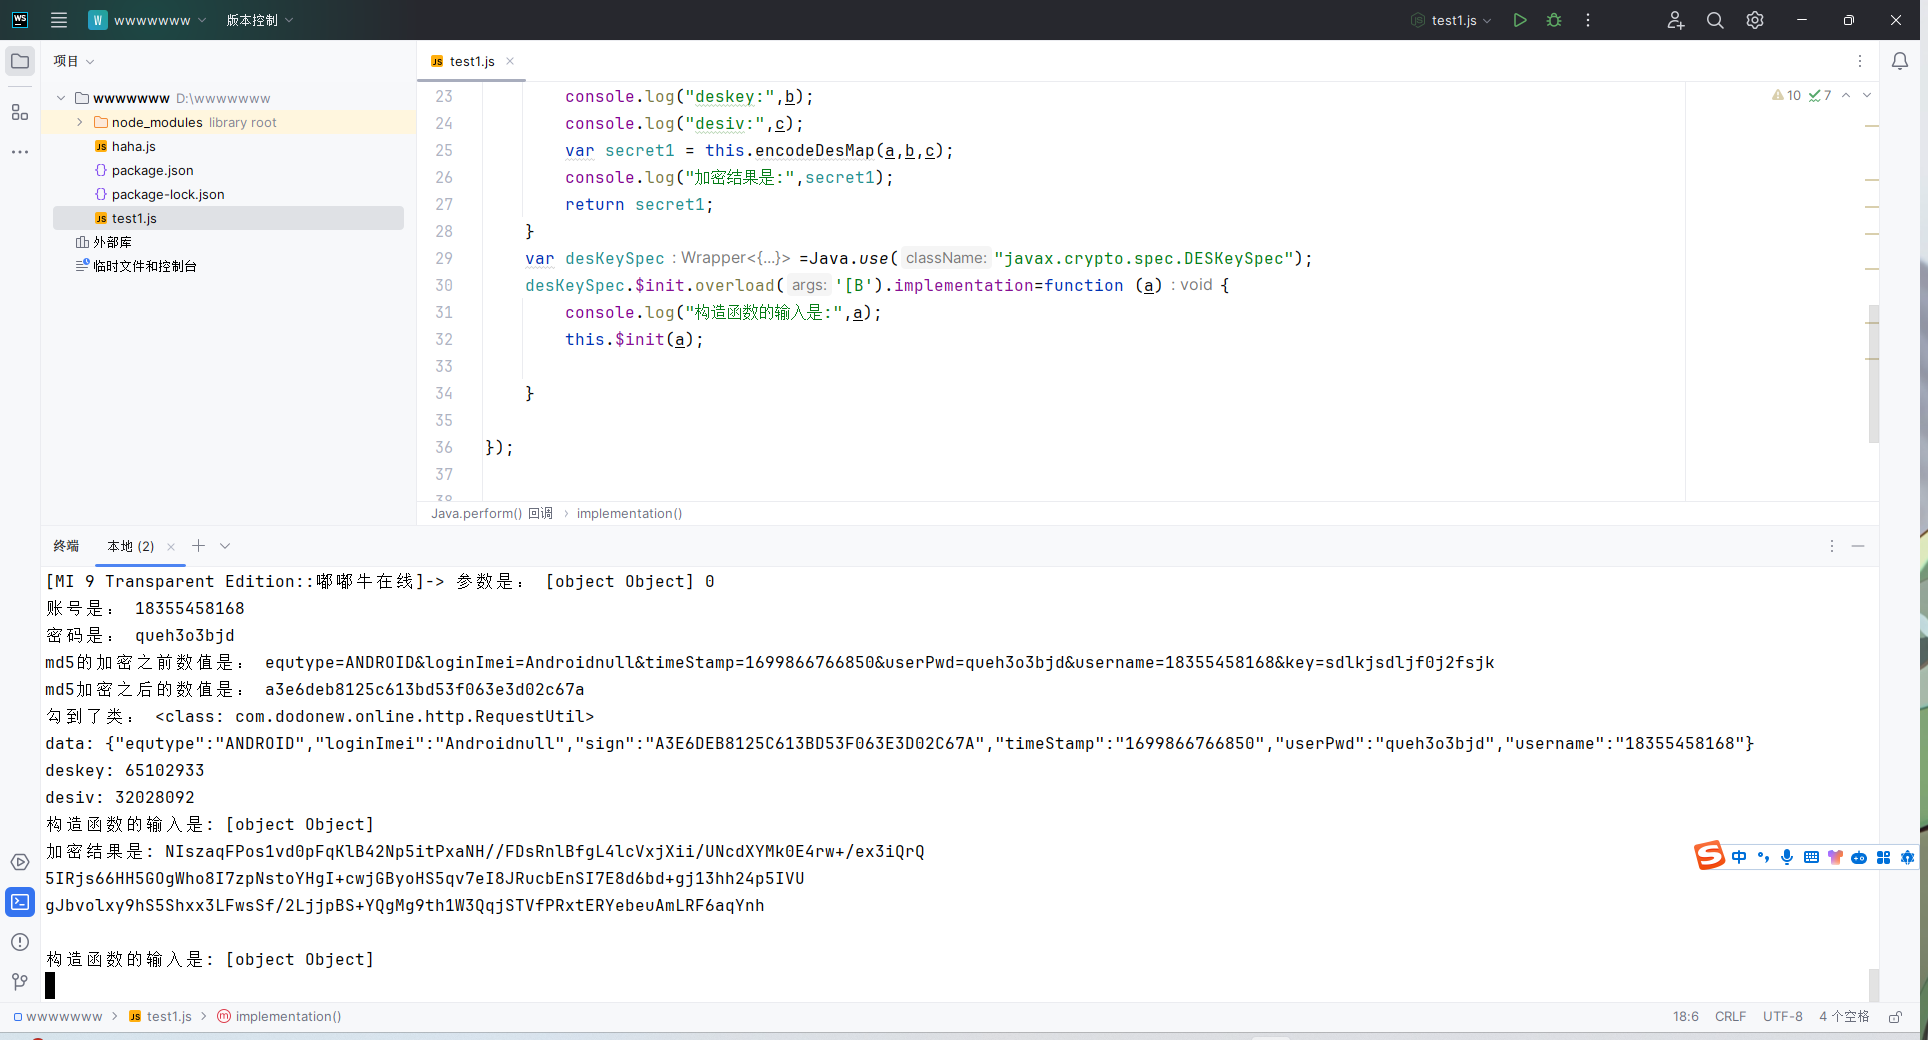This screenshot has height=1040, width=1928.
Task: Close the 本地 (2) terminal tab
Action: (171, 546)
